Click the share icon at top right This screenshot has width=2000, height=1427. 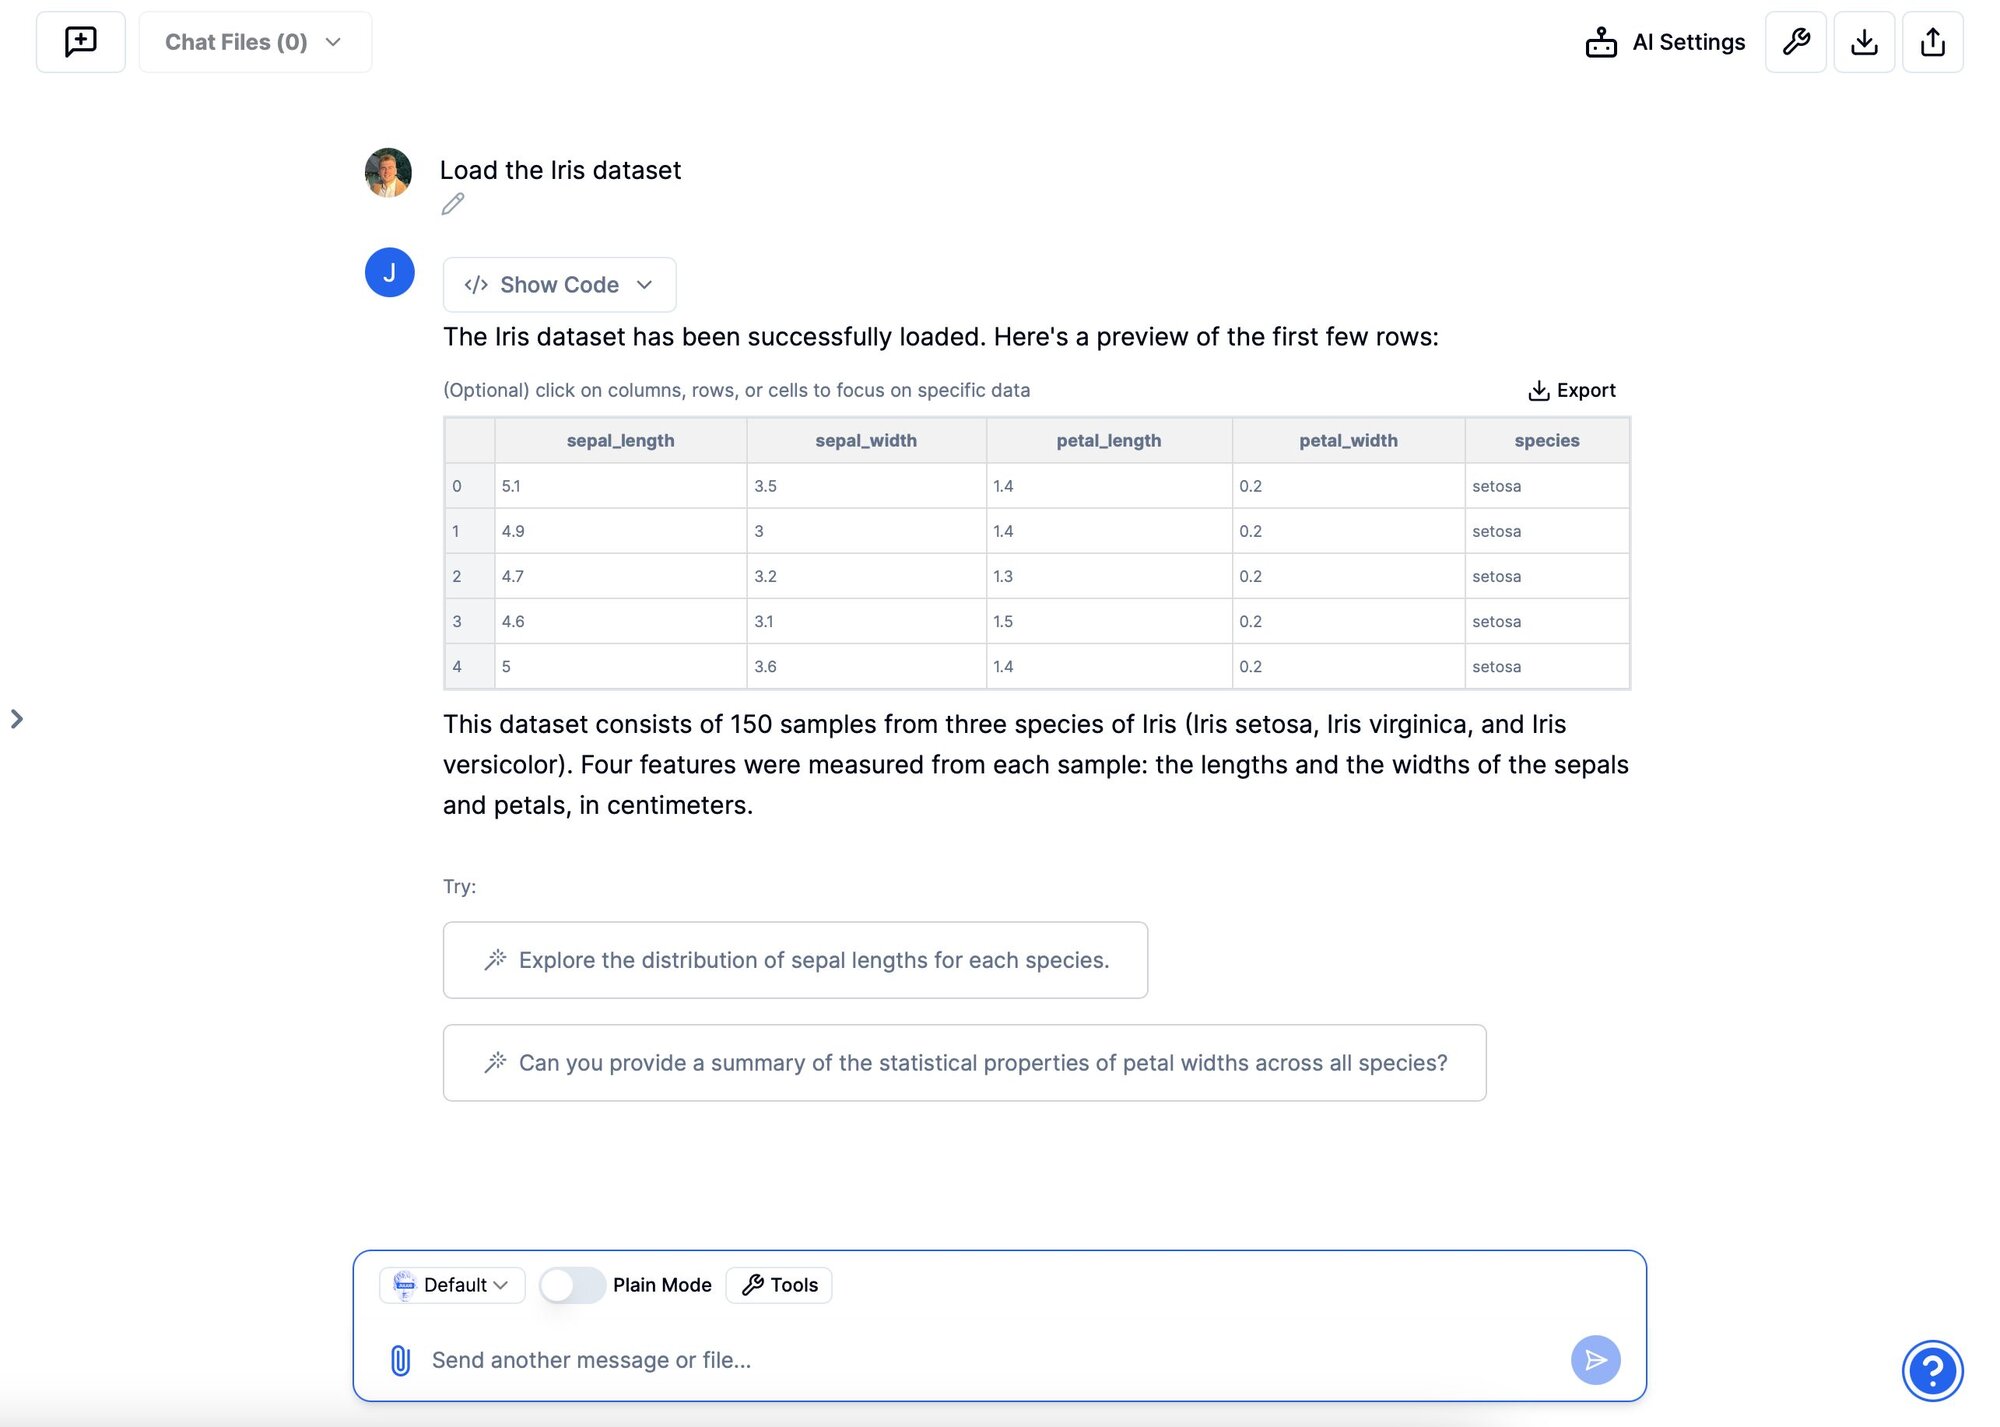pyautogui.click(x=1931, y=41)
